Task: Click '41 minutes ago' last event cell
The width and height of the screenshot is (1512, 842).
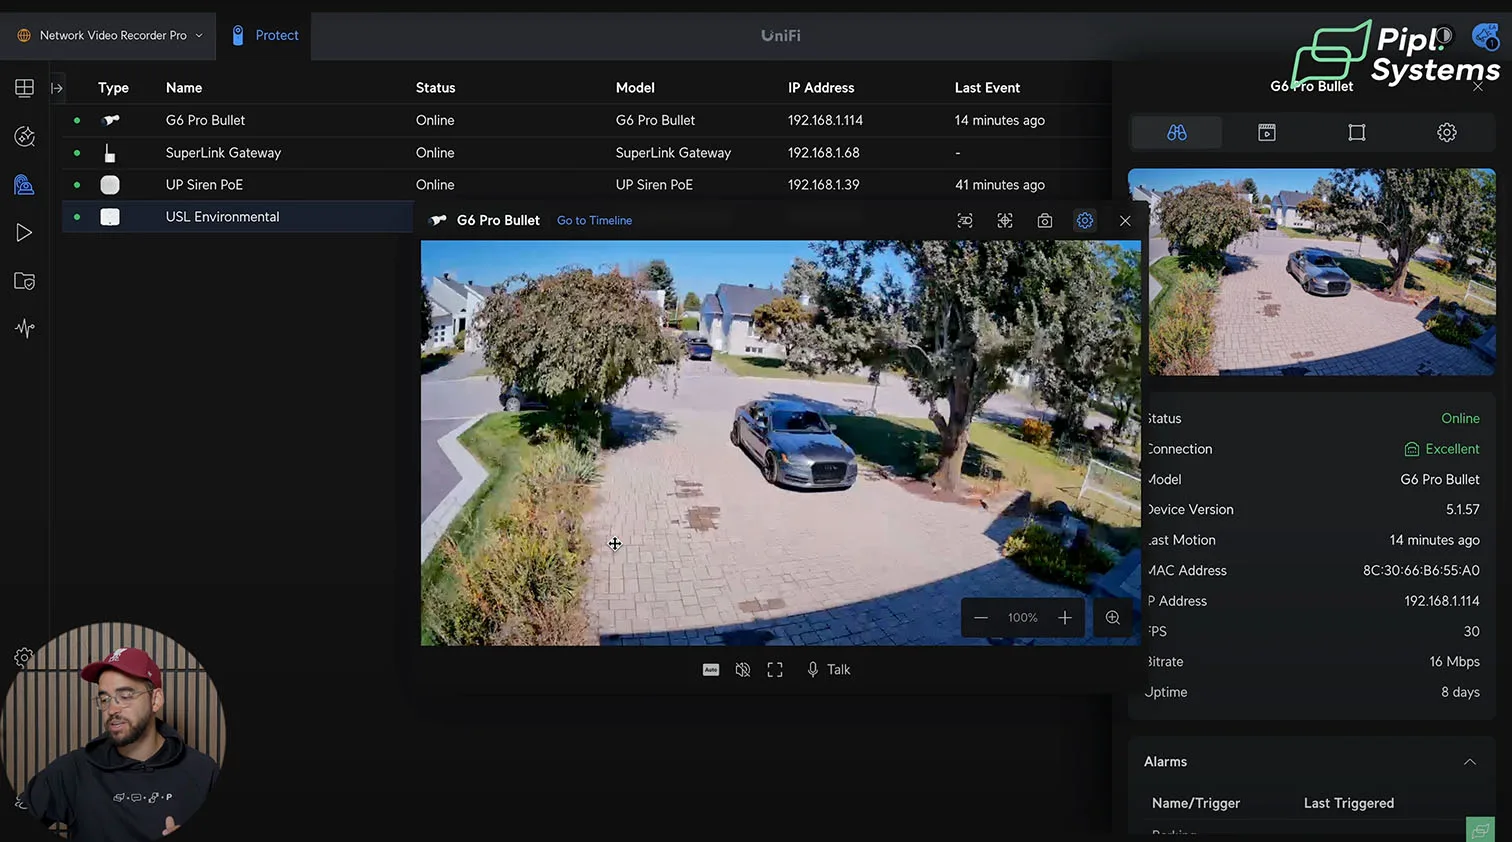Action: click(999, 185)
